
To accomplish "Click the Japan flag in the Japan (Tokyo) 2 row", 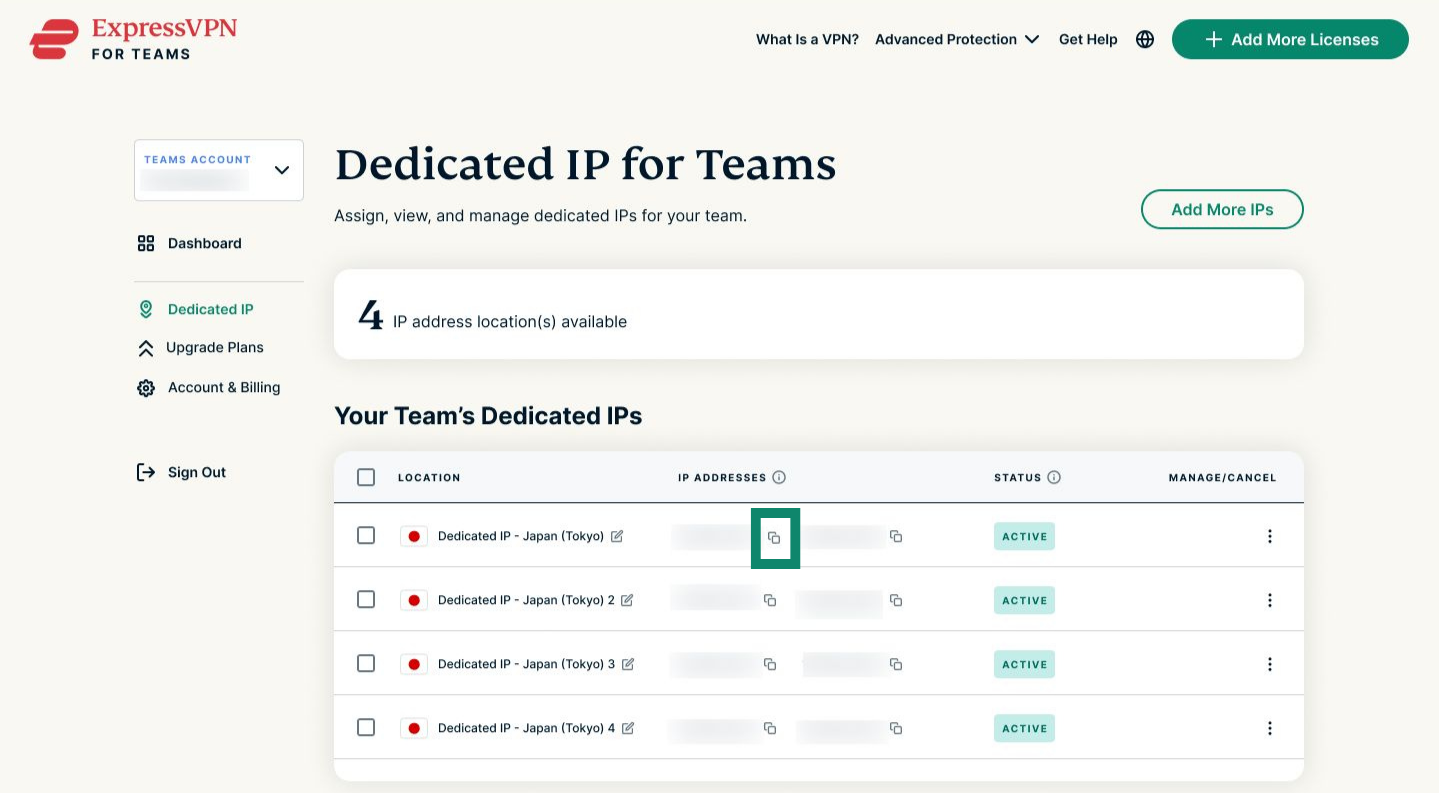I will (x=414, y=600).
